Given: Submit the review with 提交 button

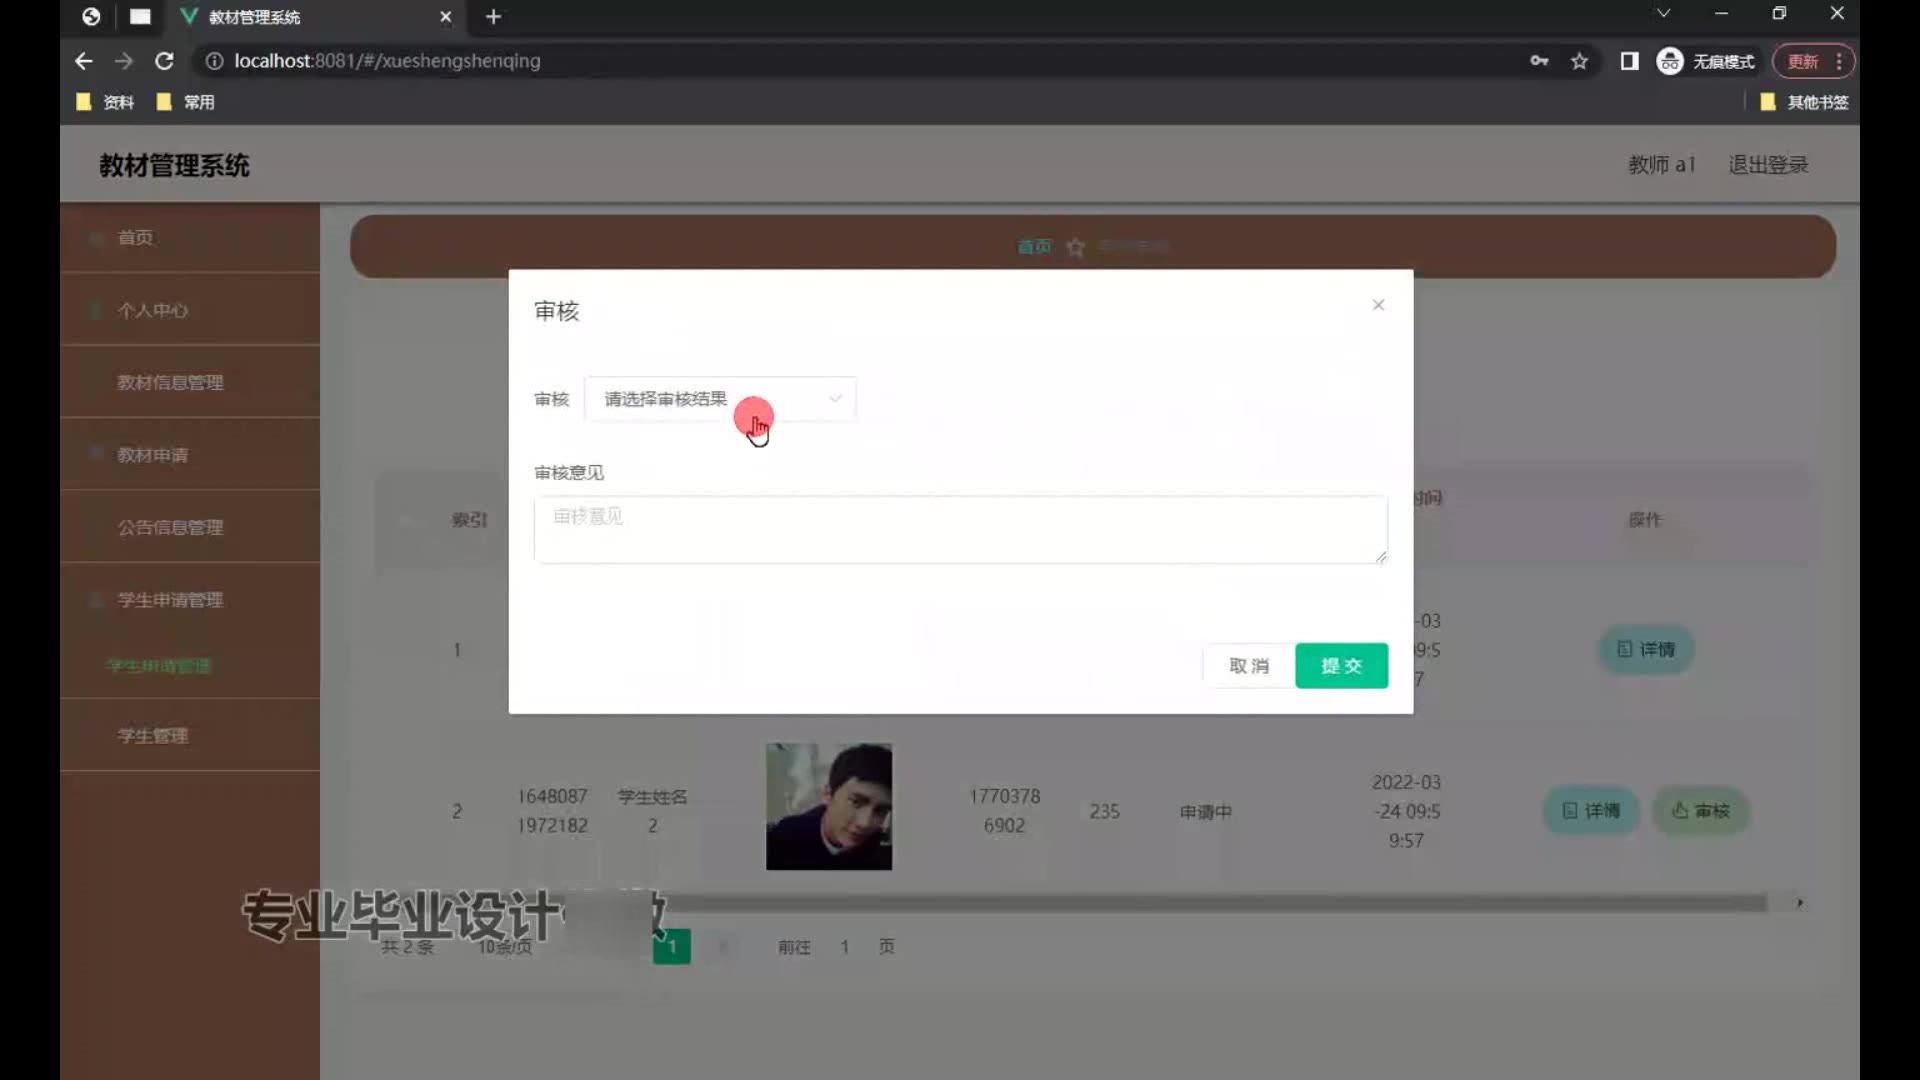Looking at the screenshot, I should 1341,666.
